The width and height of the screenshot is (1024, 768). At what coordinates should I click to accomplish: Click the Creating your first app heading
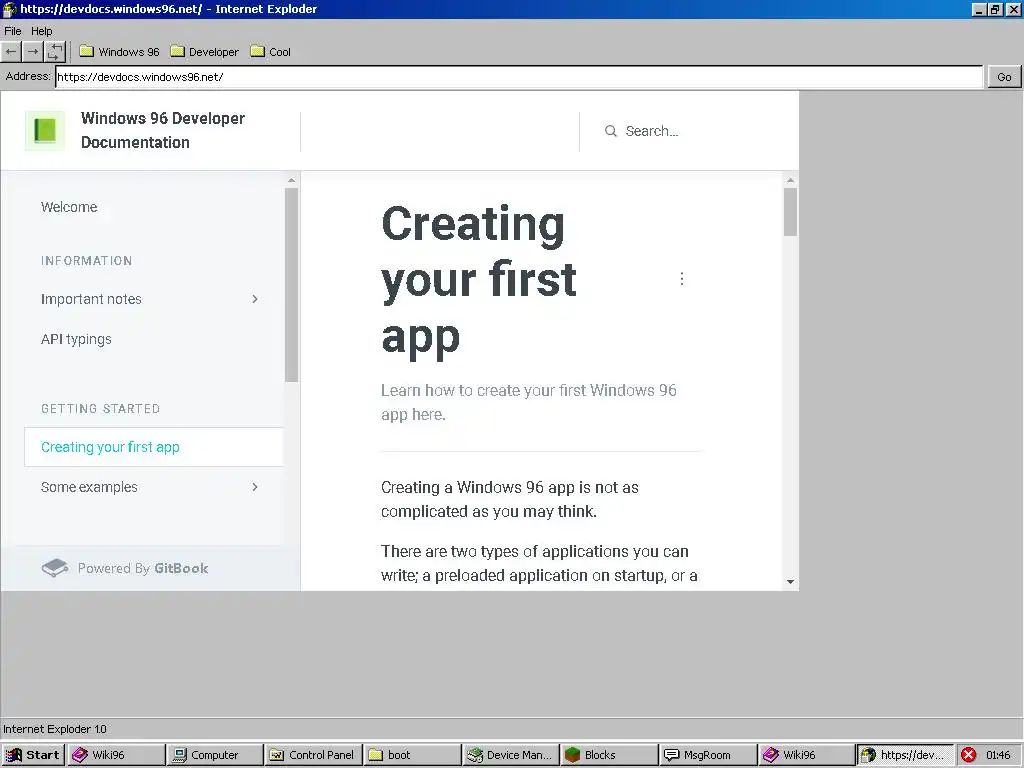[479, 280]
